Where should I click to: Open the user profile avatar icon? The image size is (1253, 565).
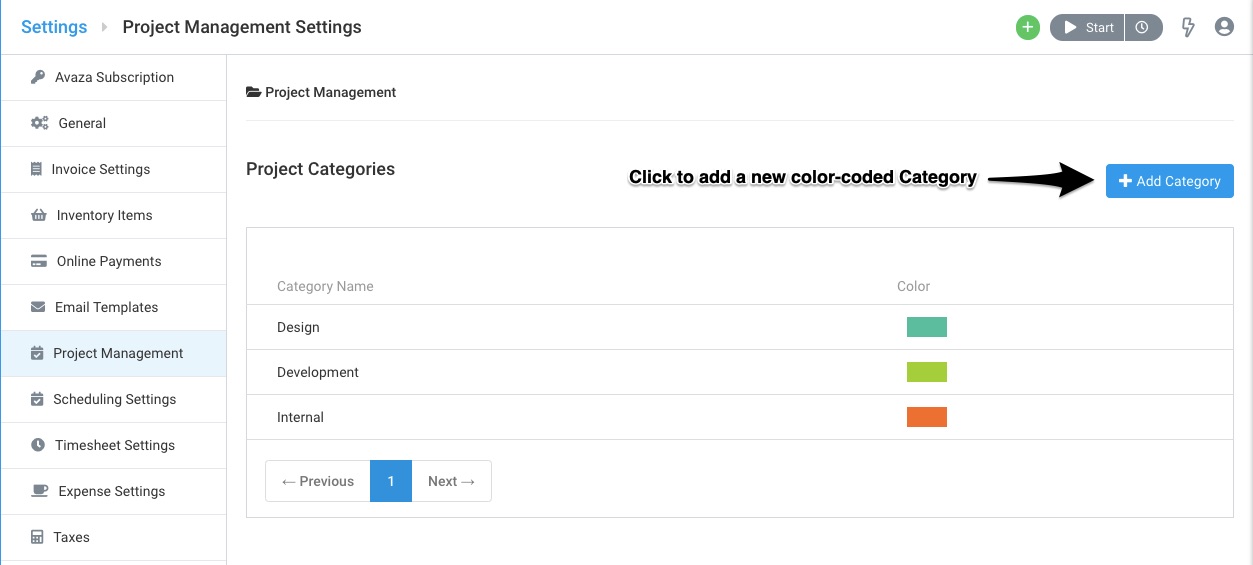point(1224,27)
